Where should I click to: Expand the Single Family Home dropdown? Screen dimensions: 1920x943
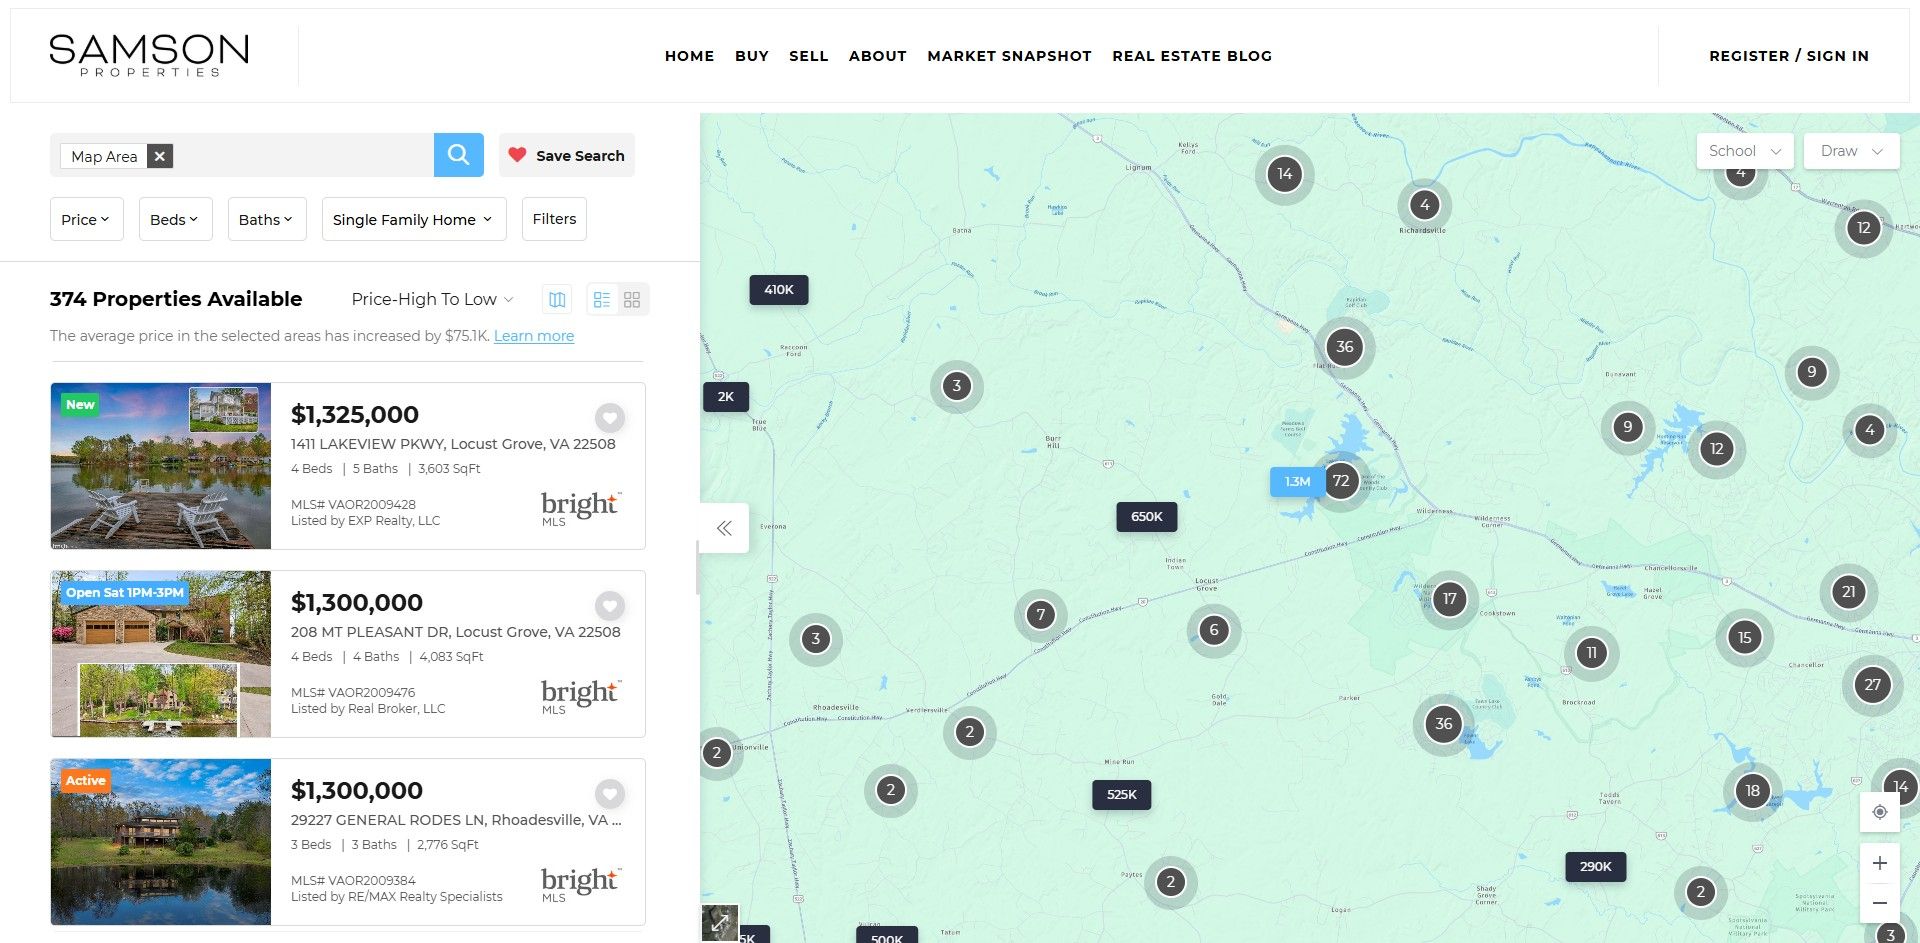point(414,219)
